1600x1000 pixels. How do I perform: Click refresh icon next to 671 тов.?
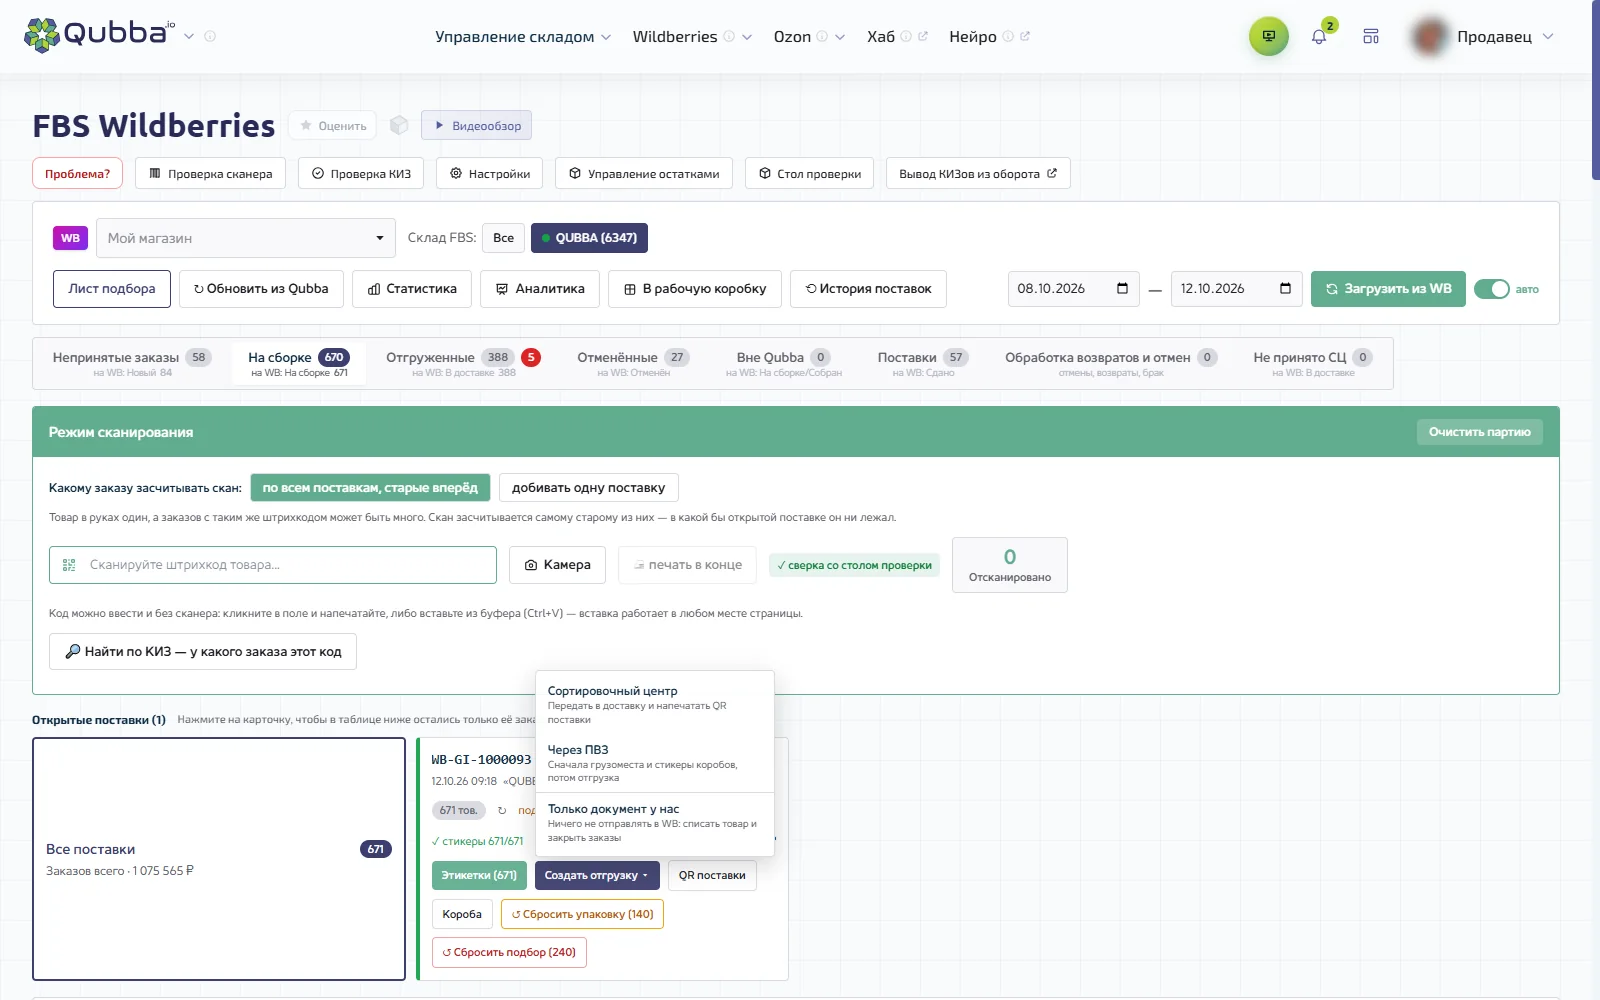tap(502, 810)
